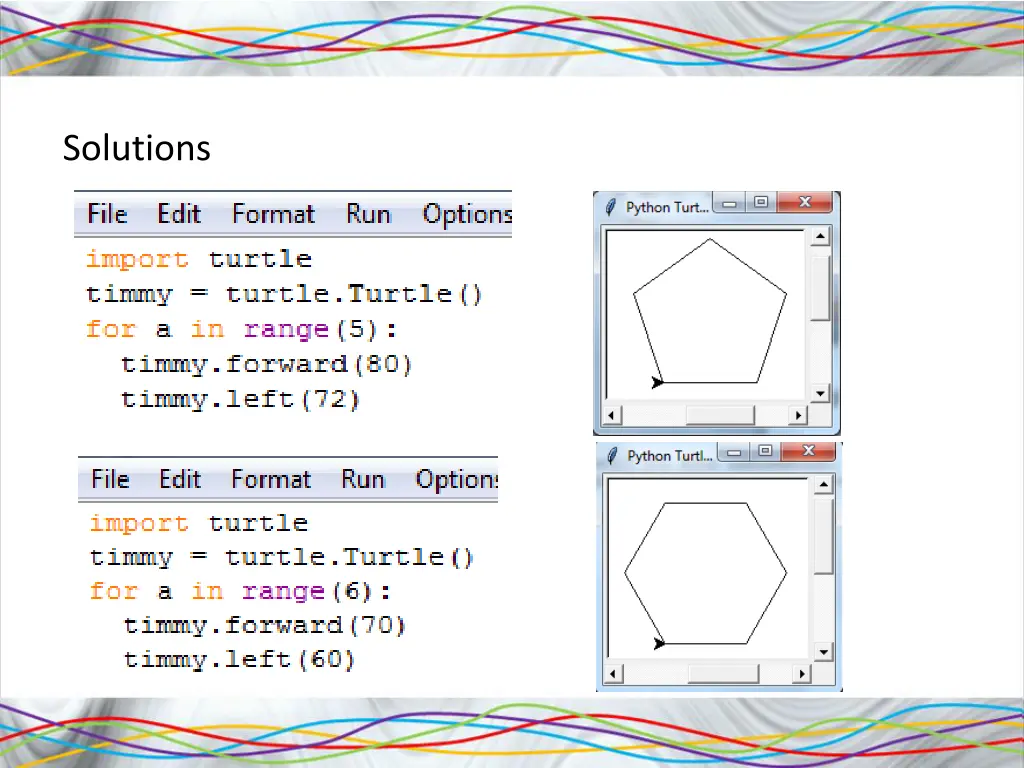1024x768 pixels.
Task: Click the horizontal scrollbar thumb in the pentagon window
Action: 720,415
